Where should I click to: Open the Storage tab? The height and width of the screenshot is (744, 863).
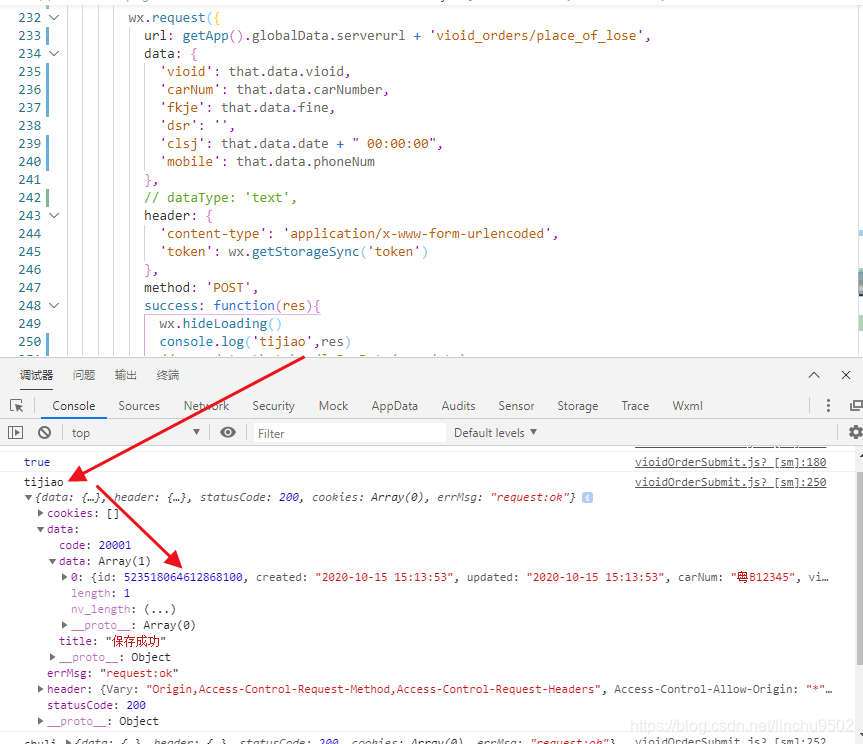coord(578,406)
